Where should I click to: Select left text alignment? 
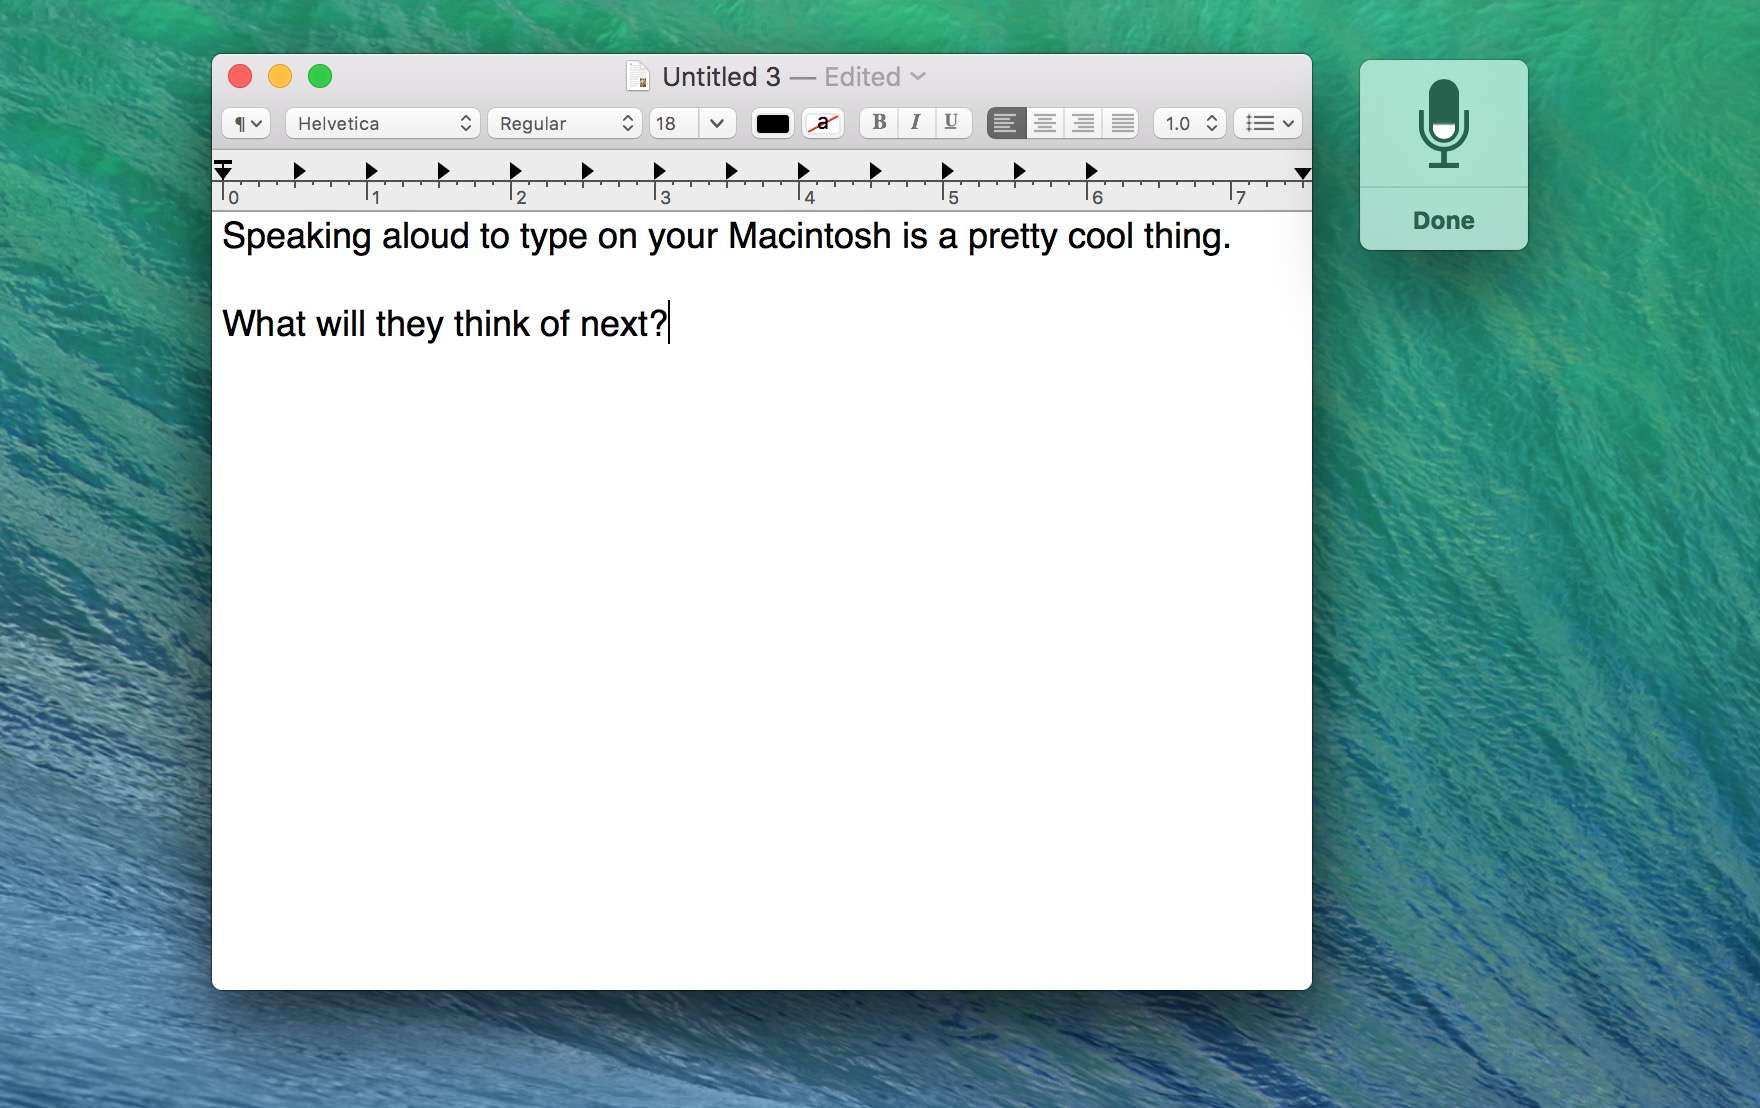tap(1005, 123)
